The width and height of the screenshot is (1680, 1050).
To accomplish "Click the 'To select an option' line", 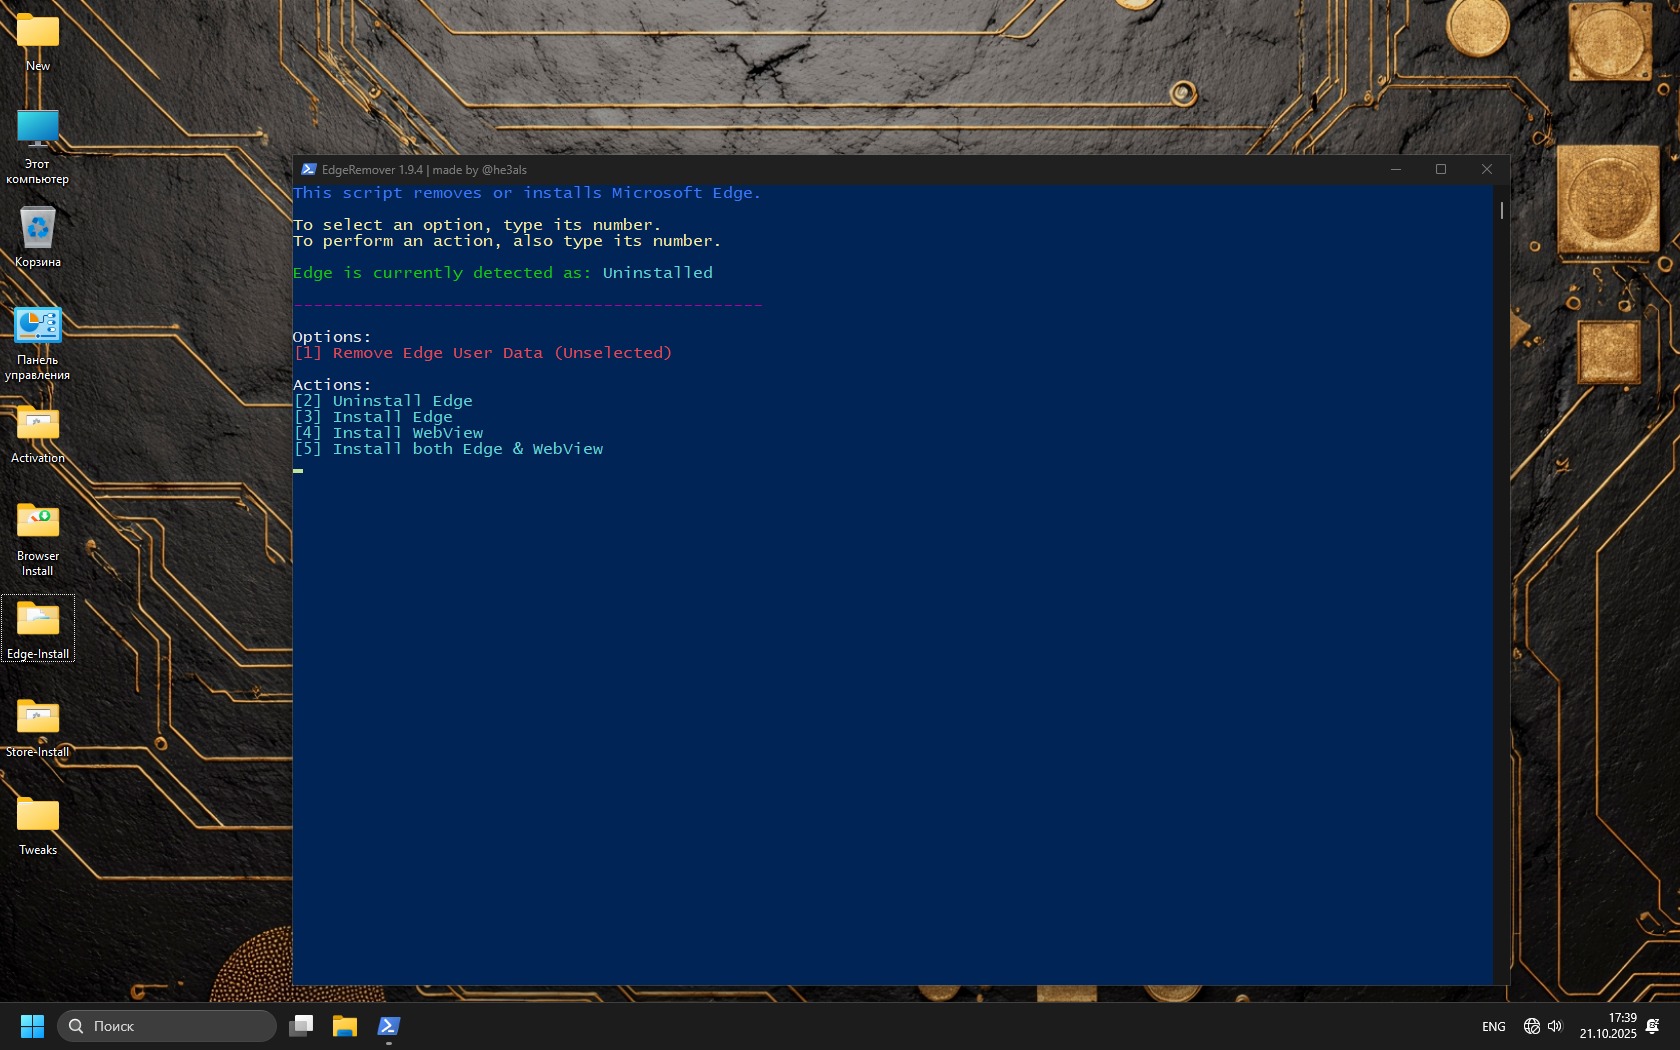I will coord(477,225).
